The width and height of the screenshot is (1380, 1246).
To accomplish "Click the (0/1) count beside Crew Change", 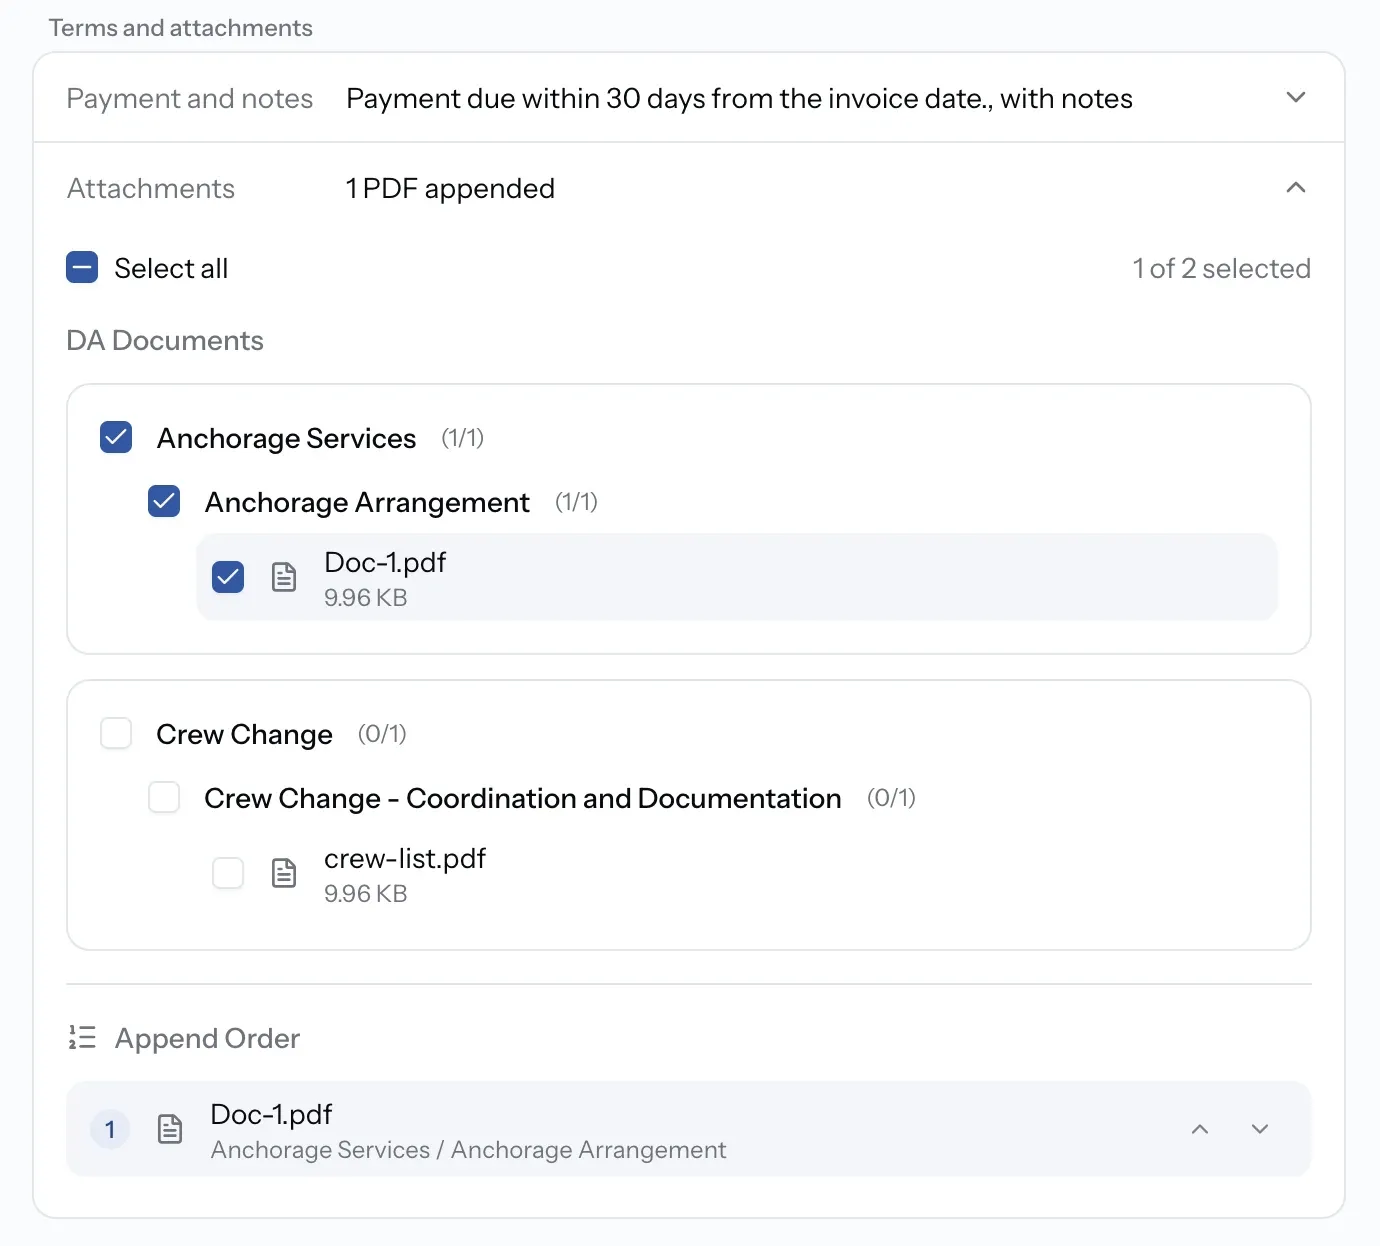I will point(382,734).
